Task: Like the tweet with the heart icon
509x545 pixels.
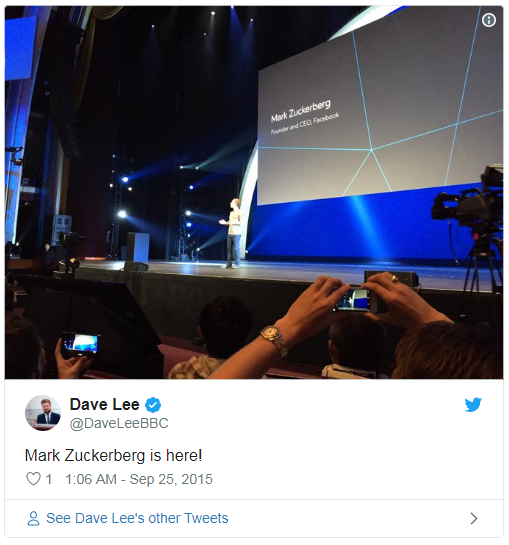Action: 33,479
